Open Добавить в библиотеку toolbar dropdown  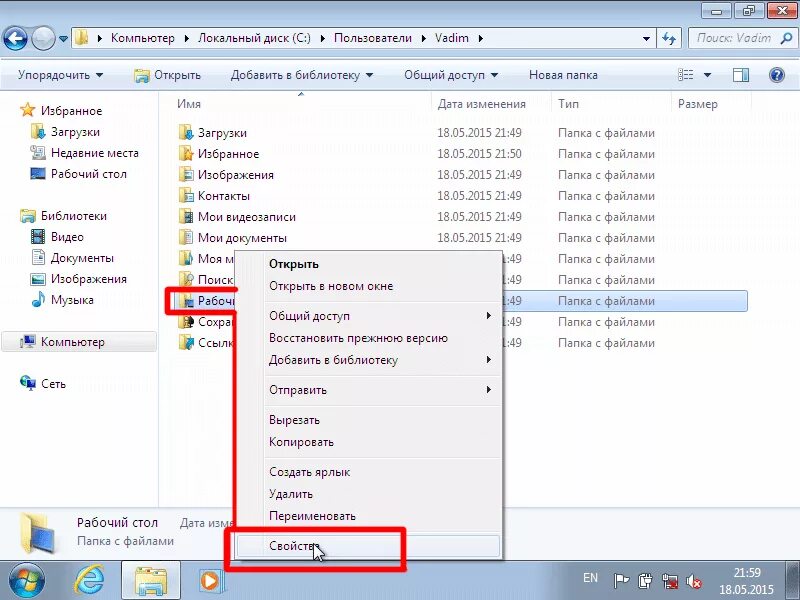tap(302, 75)
